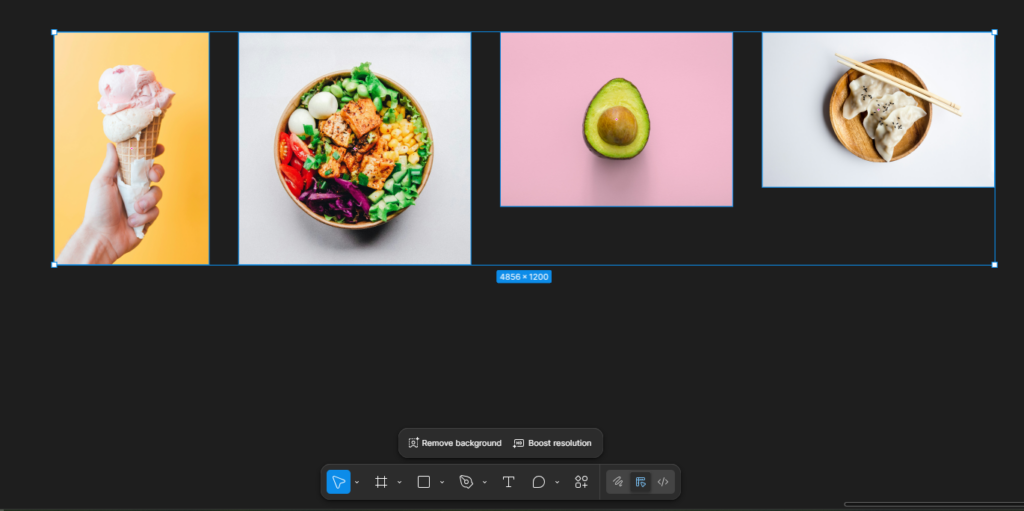Click the bottom-right selection resize handle
1024x511 pixels.
995,265
